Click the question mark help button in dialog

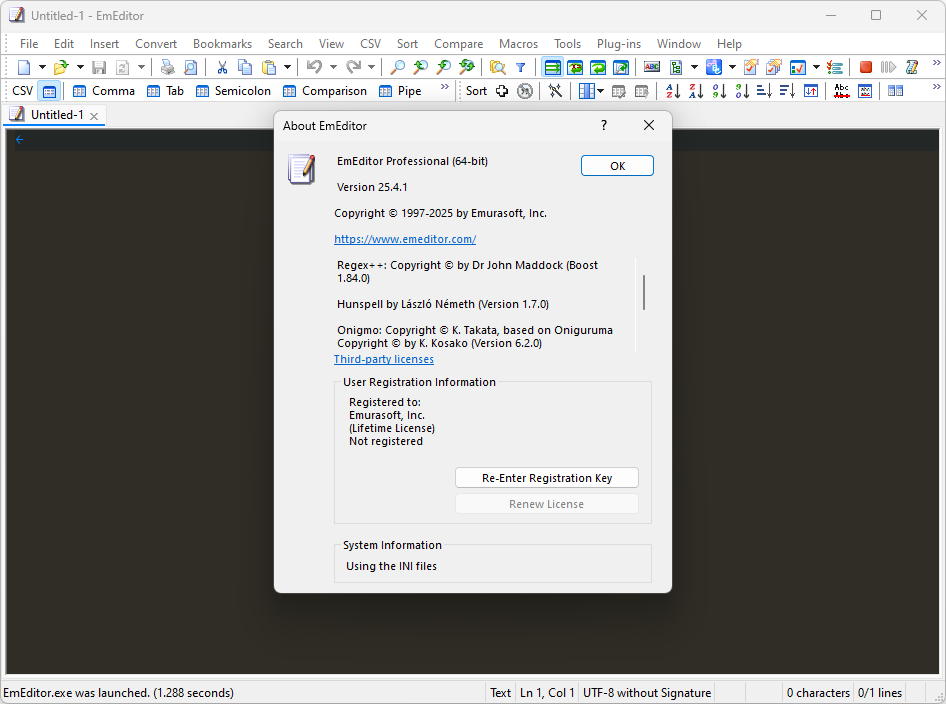(x=604, y=125)
